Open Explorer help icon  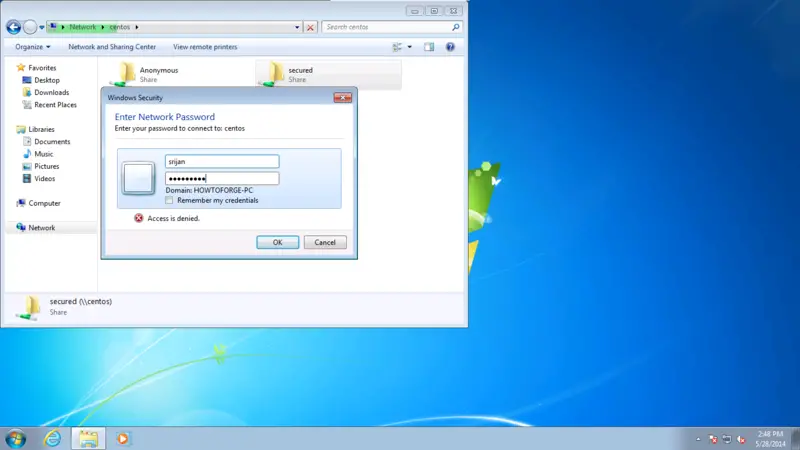pyautogui.click(x=450, y=47)
